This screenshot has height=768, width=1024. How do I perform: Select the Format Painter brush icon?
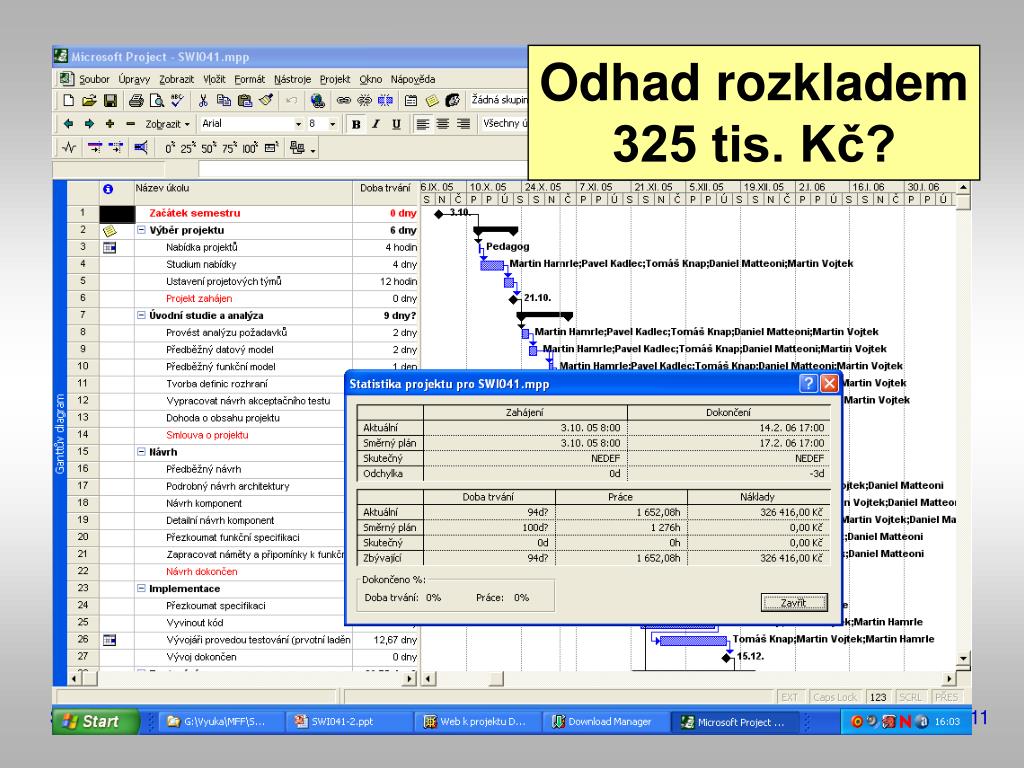265,101
